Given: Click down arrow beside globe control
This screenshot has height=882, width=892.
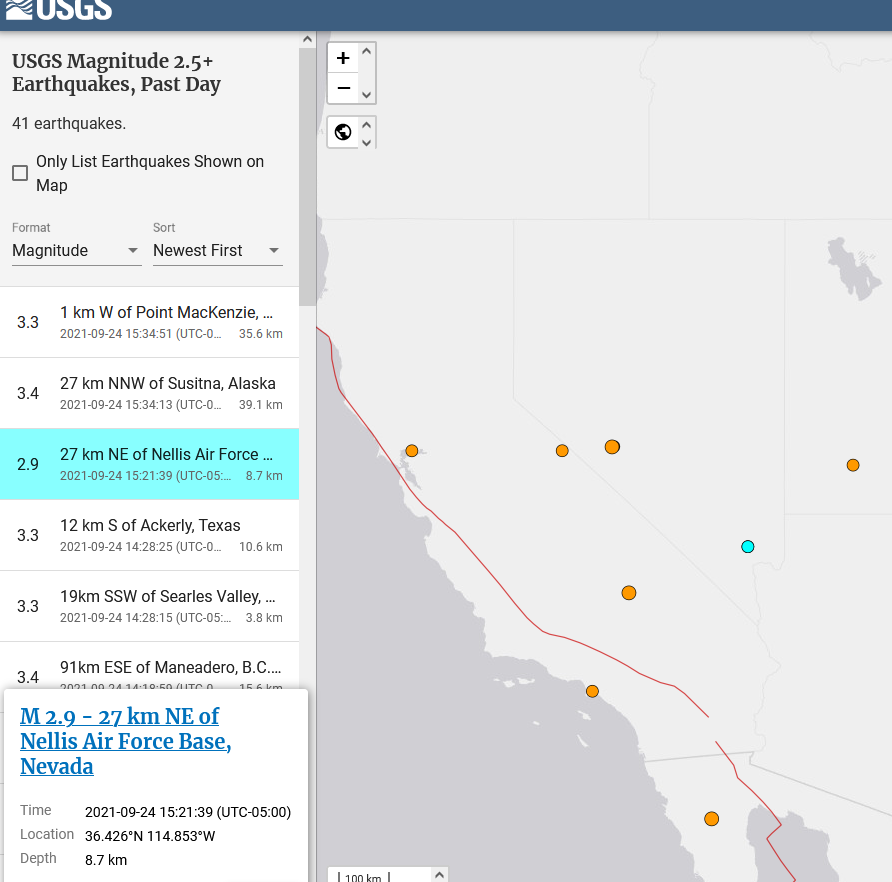Looking at the screenshot, I should tap(367, 142).
